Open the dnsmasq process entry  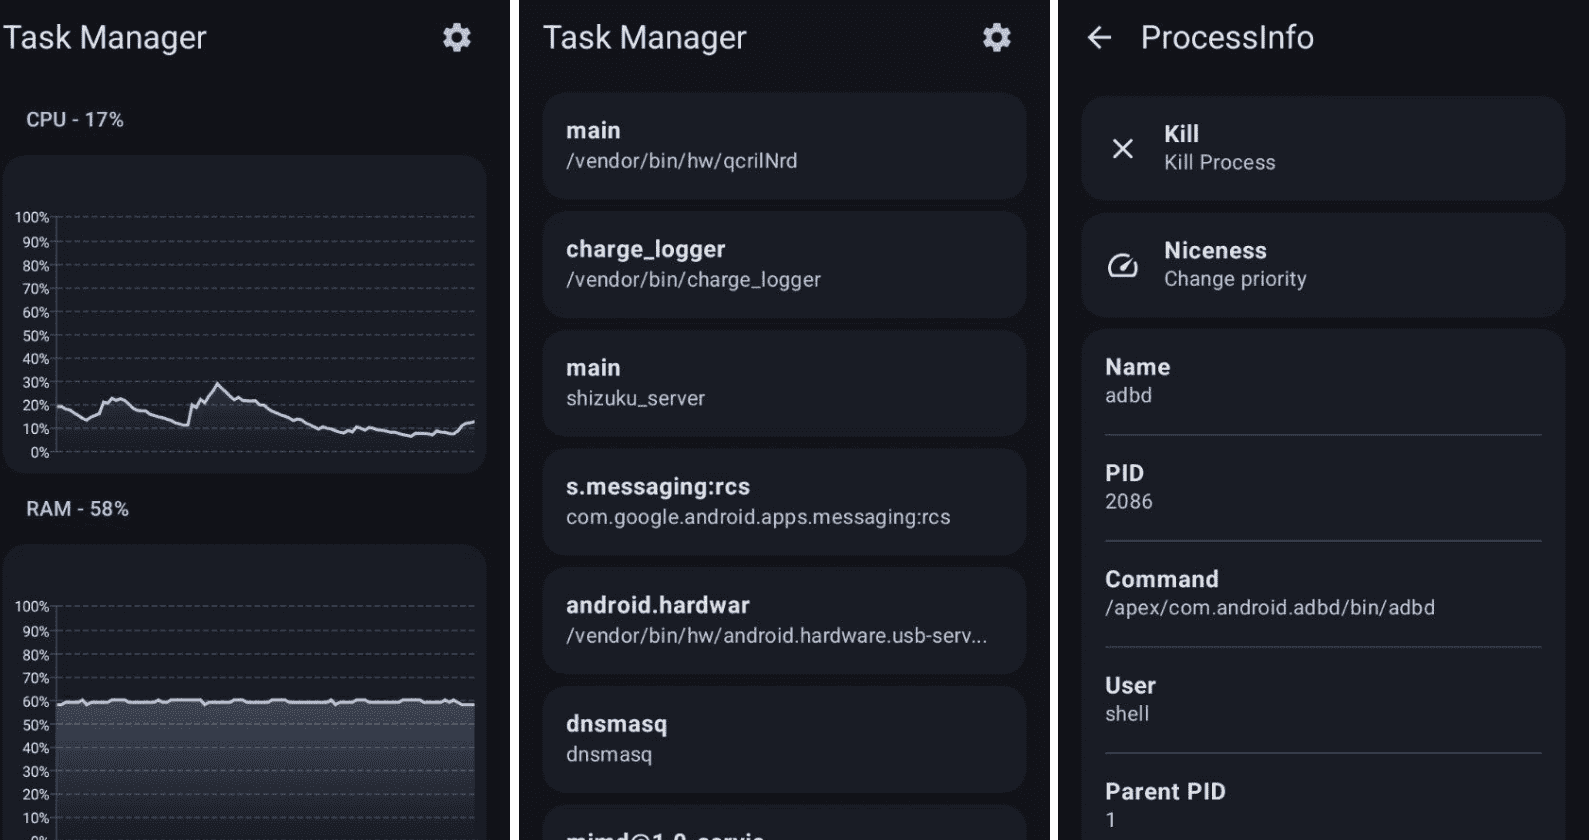784,740
